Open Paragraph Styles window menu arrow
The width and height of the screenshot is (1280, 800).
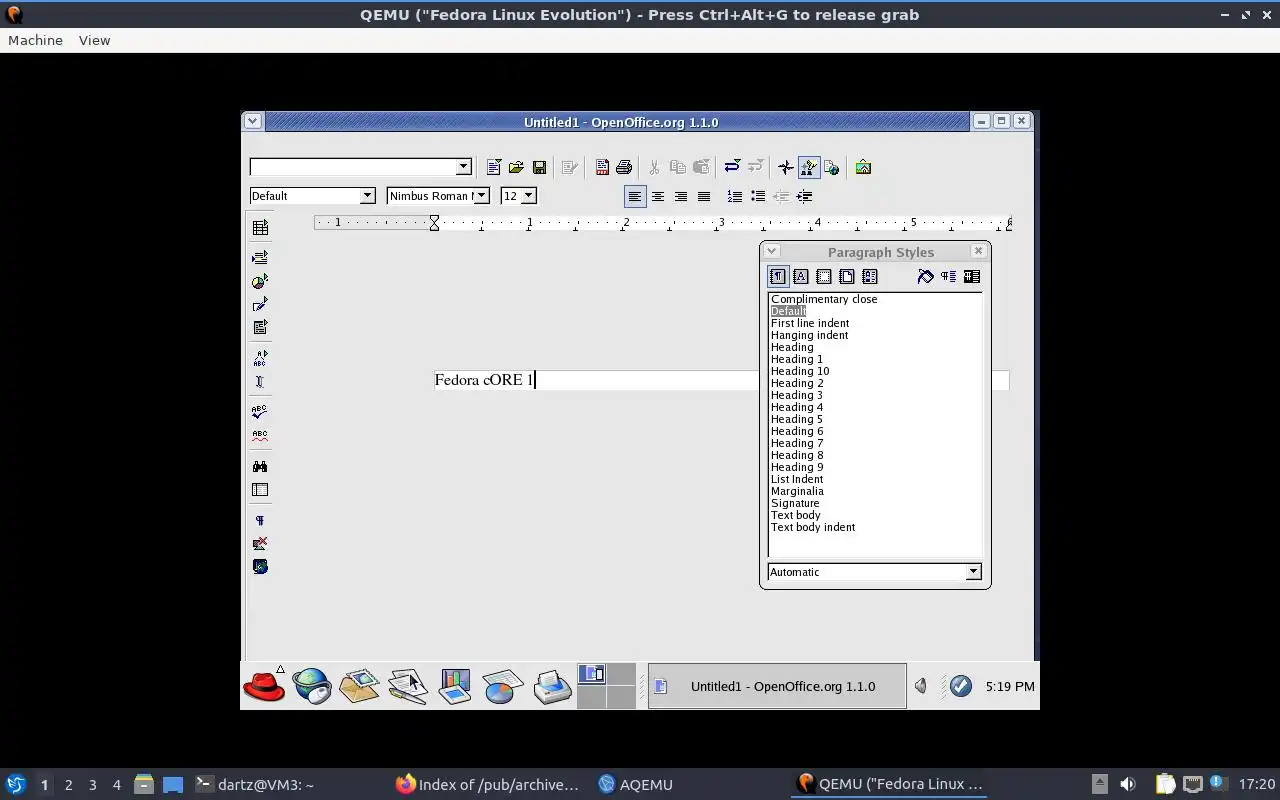click(771, 252)
